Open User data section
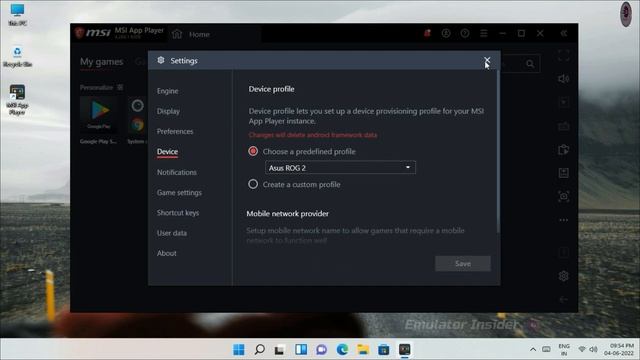This screenshot has width=640, height=360. tap(171, 233)
